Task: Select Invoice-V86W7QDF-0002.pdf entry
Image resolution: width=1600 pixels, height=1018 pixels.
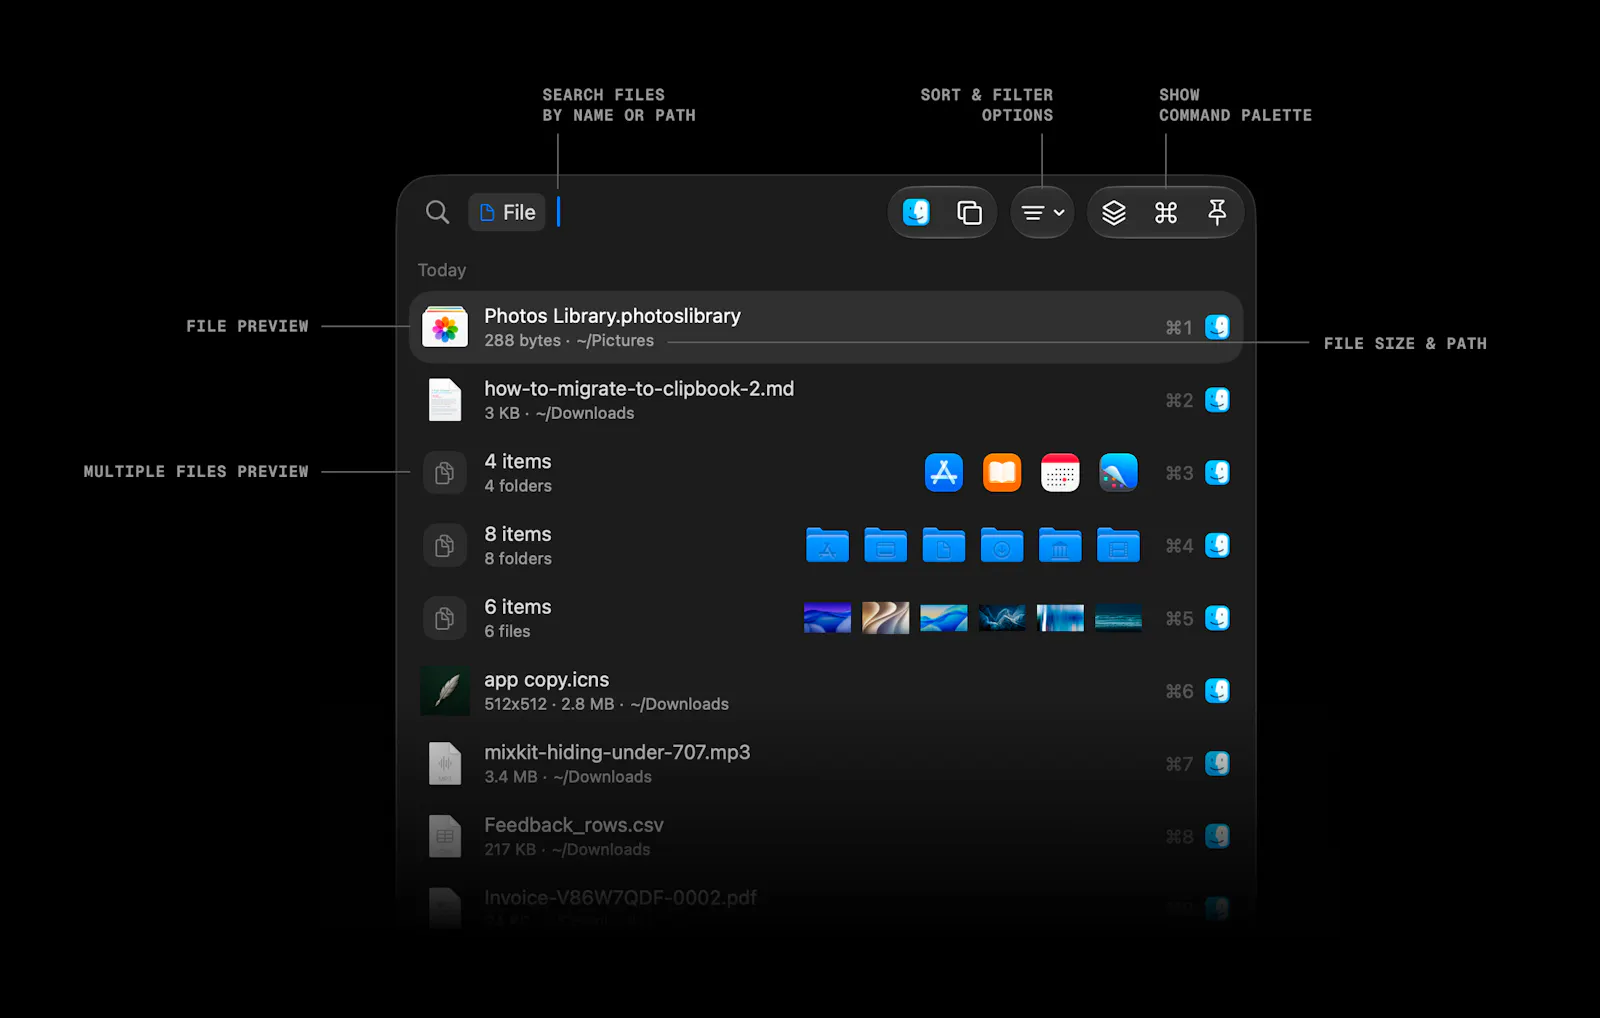Action: pyautogui.click(x=826, y=906)
